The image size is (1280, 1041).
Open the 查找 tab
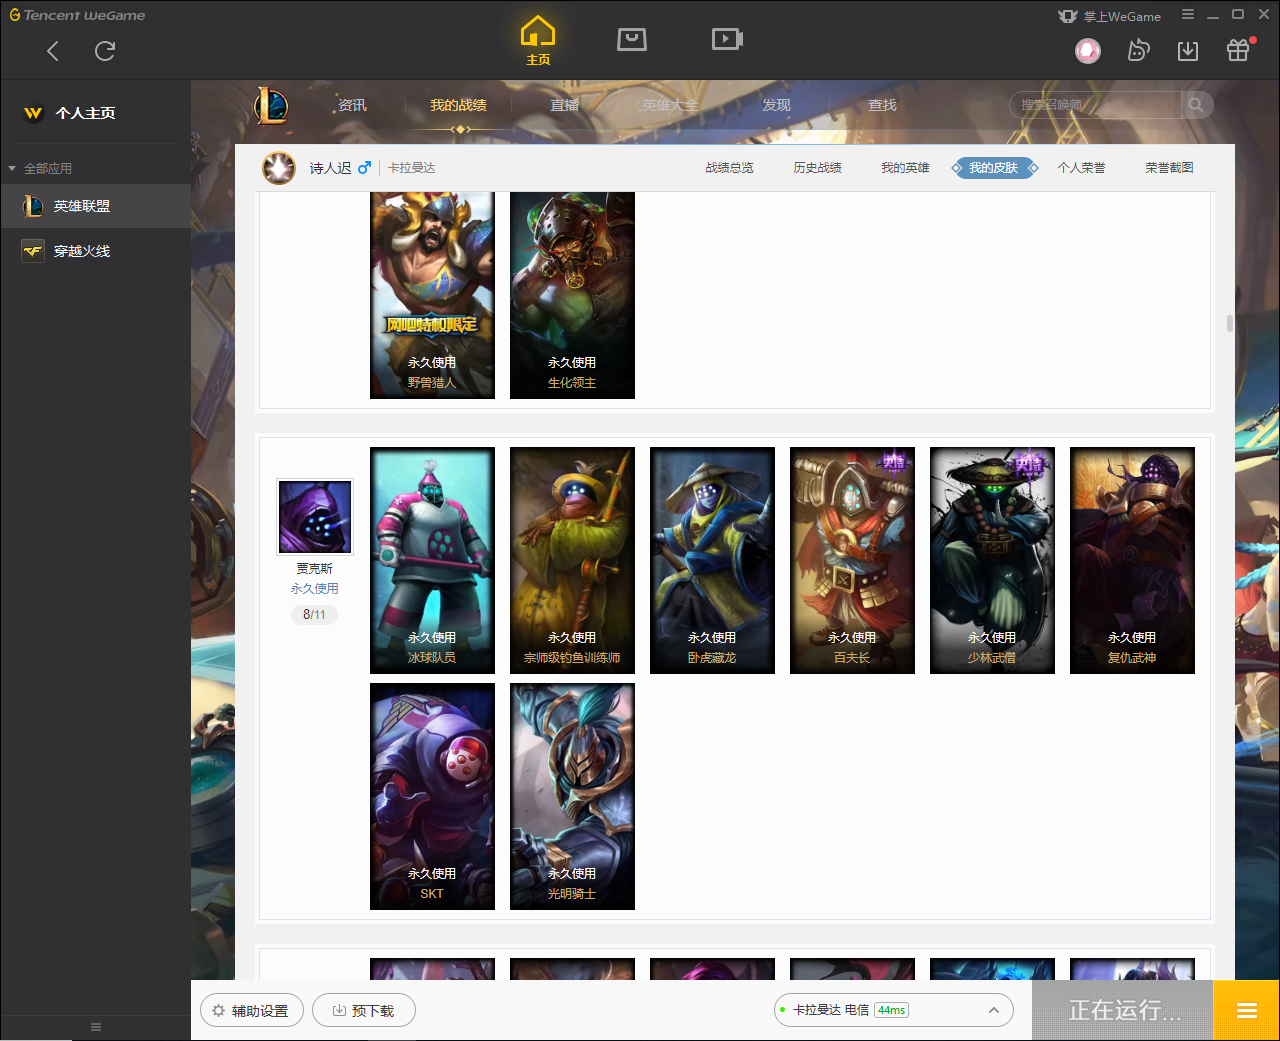point(882,105)
